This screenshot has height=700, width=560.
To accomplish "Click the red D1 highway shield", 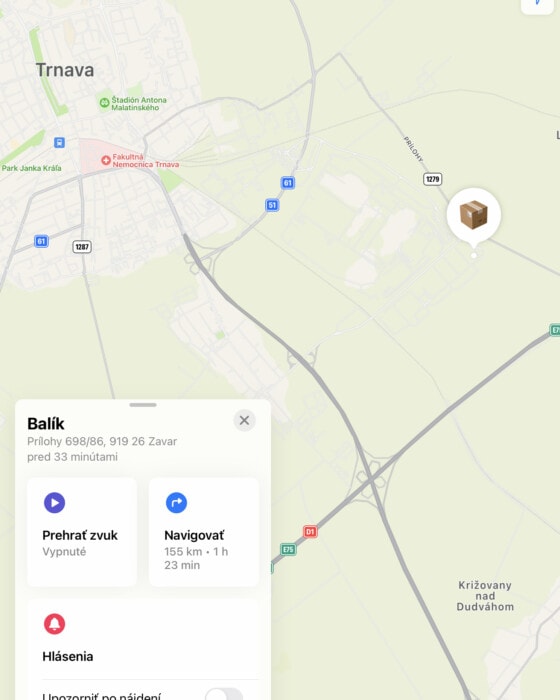I will point(310,532).
